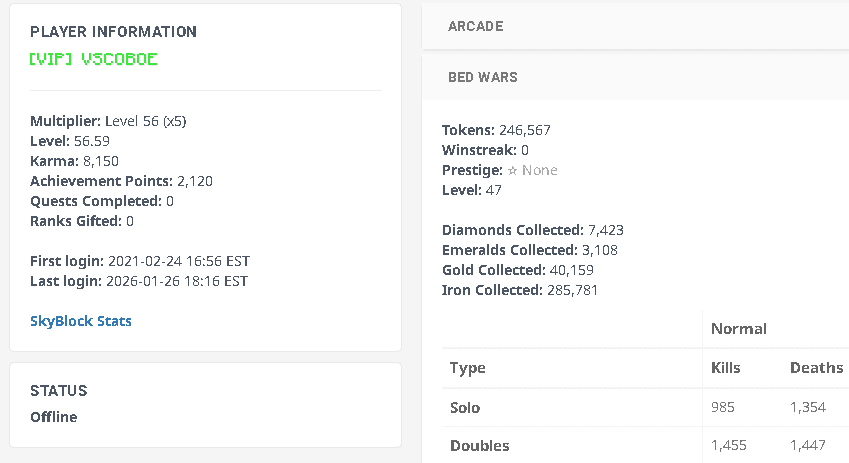Screen dimensions: 849x463
Task: Click the Offline status text
Action: pos(54,417)
